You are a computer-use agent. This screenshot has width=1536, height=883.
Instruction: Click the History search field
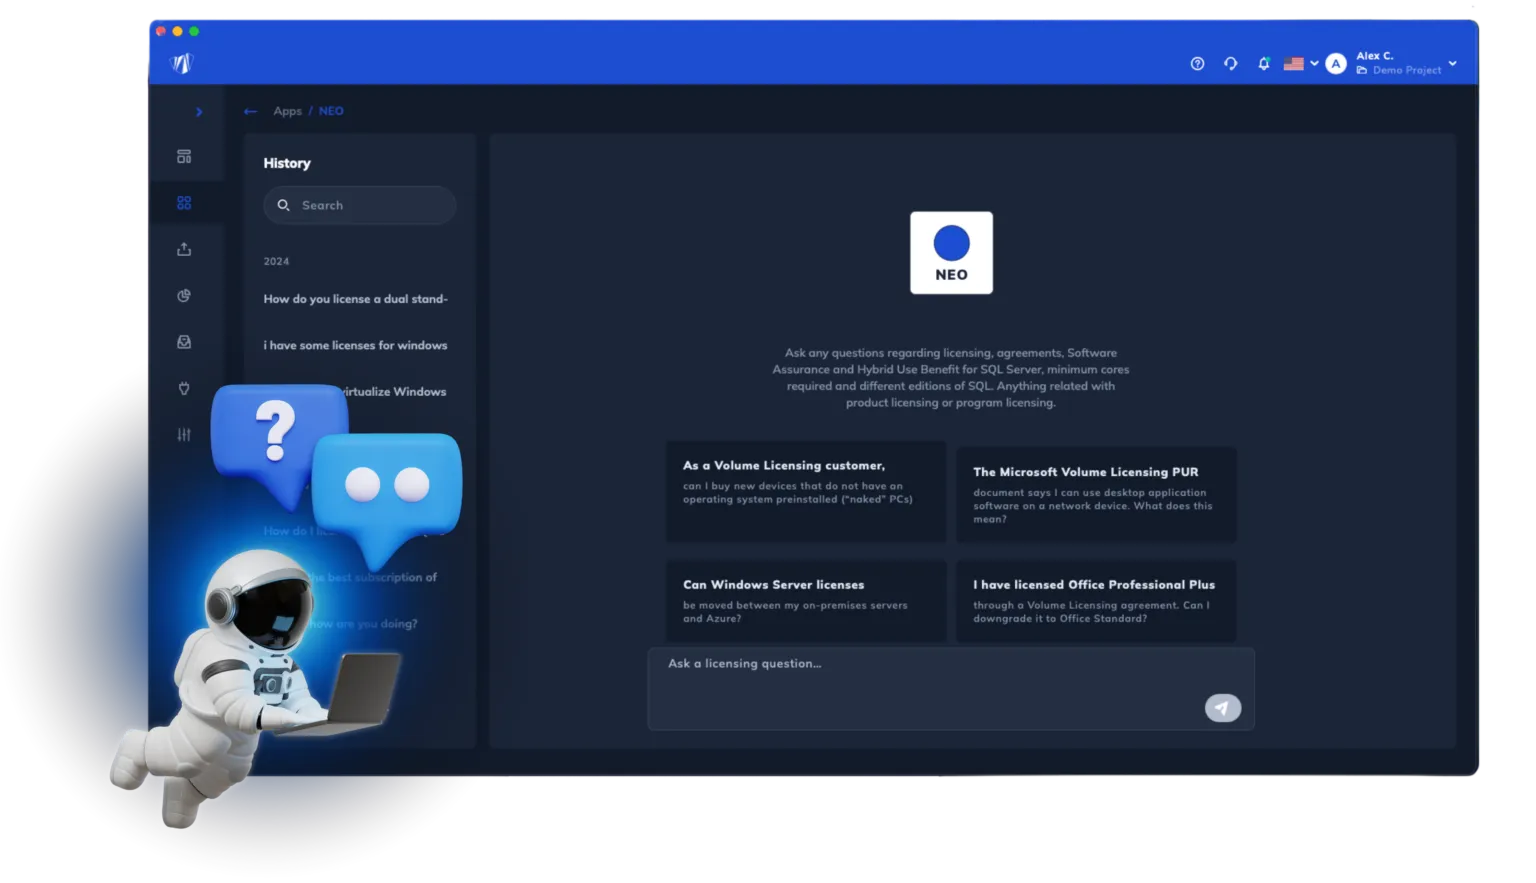click(360, 205)
